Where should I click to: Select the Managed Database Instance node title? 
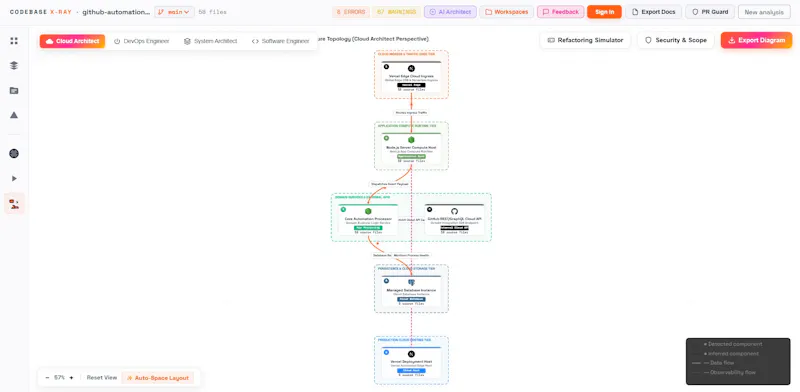pos(411,290)
